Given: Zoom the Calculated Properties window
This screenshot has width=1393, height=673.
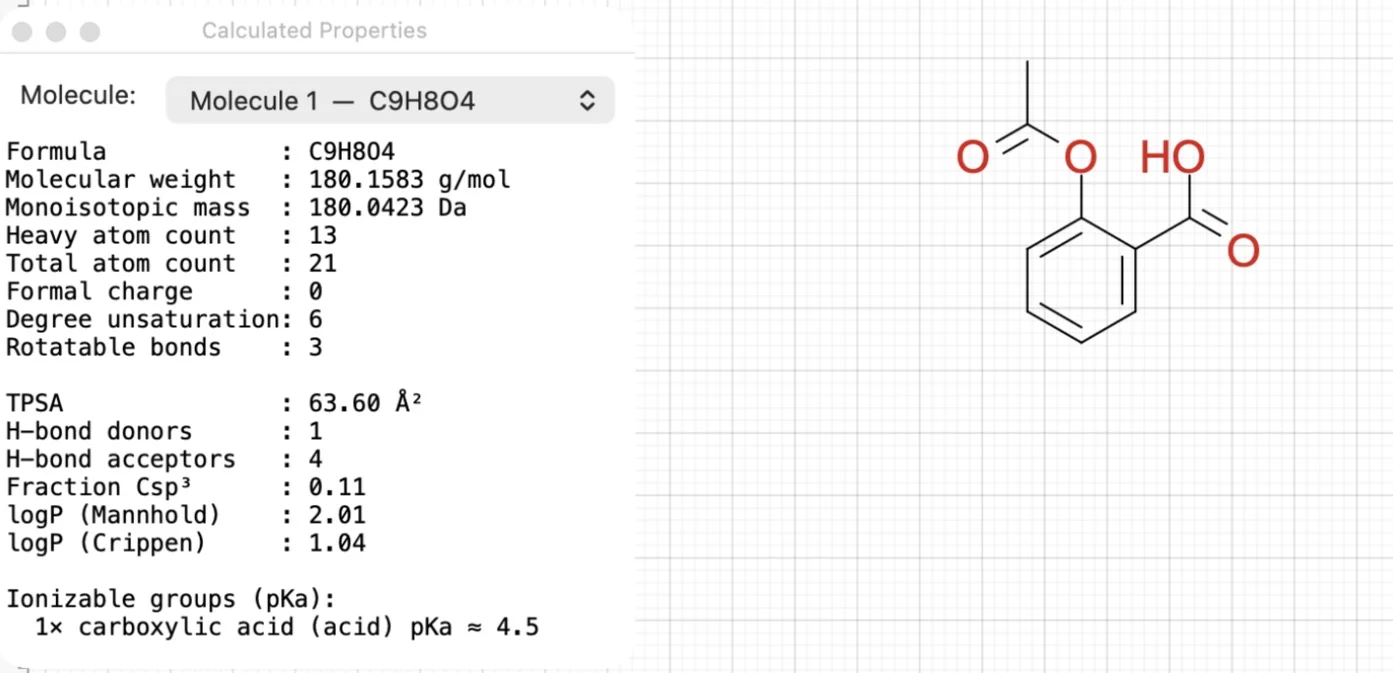Looking at the screenshot, I should pos(90,32).
